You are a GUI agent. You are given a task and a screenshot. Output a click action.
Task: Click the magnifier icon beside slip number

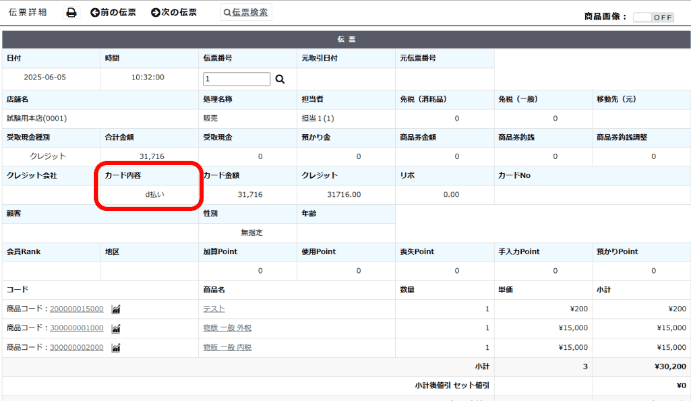click(280, 78)
